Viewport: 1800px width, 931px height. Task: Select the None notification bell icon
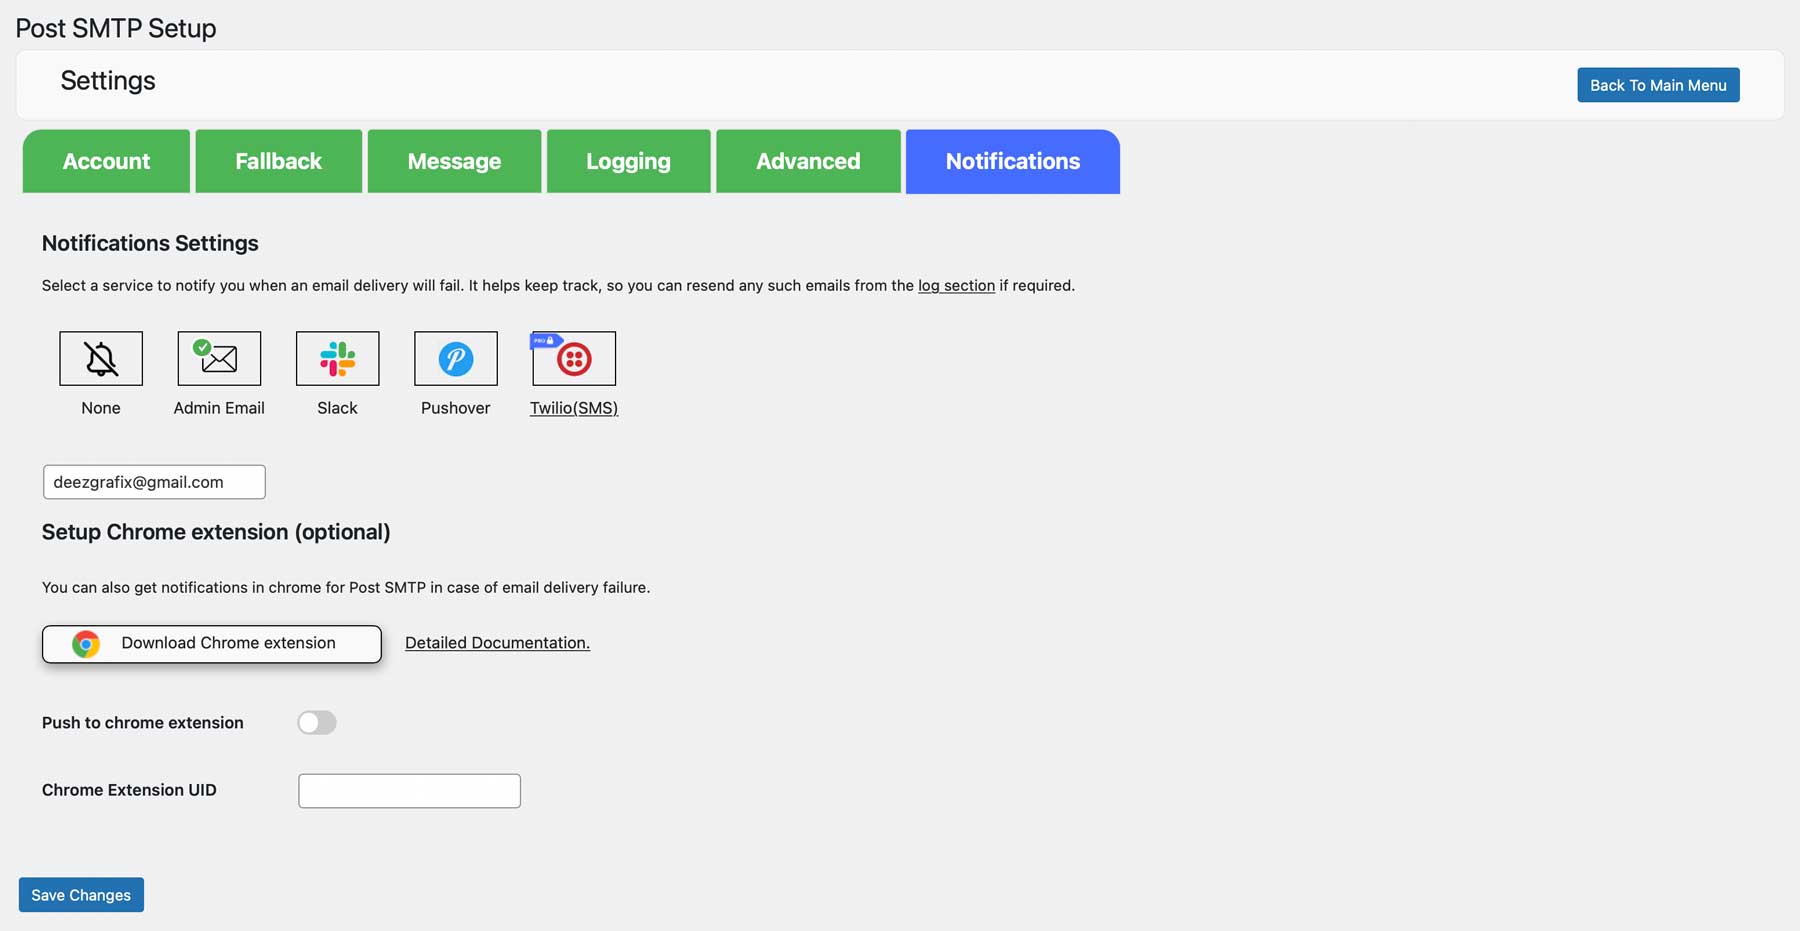(x=100, y=358)
